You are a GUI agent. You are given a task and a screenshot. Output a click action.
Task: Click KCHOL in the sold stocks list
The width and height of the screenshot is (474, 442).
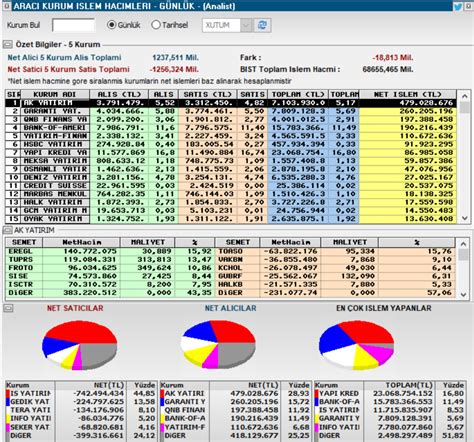pos(230,268)
